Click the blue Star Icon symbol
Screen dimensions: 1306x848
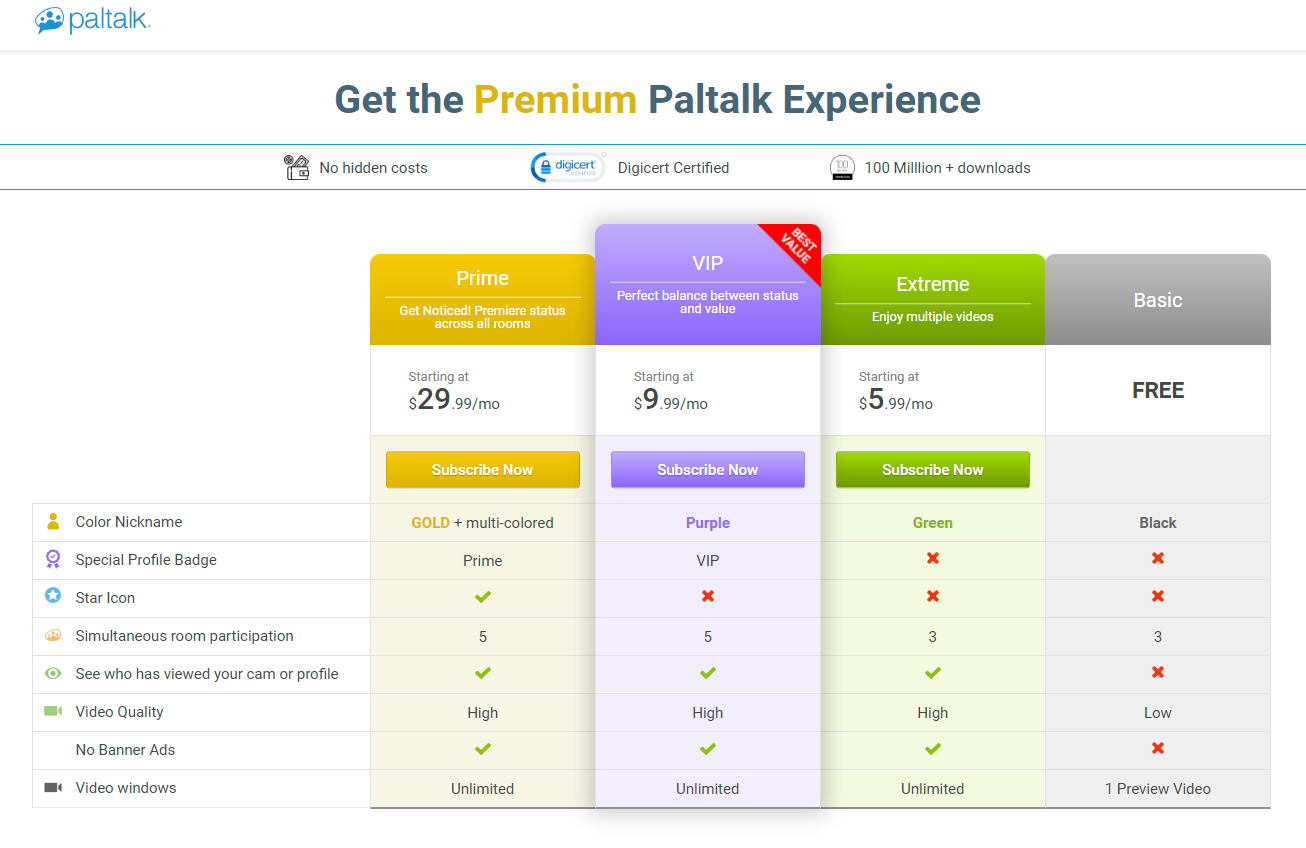point(53,596)
